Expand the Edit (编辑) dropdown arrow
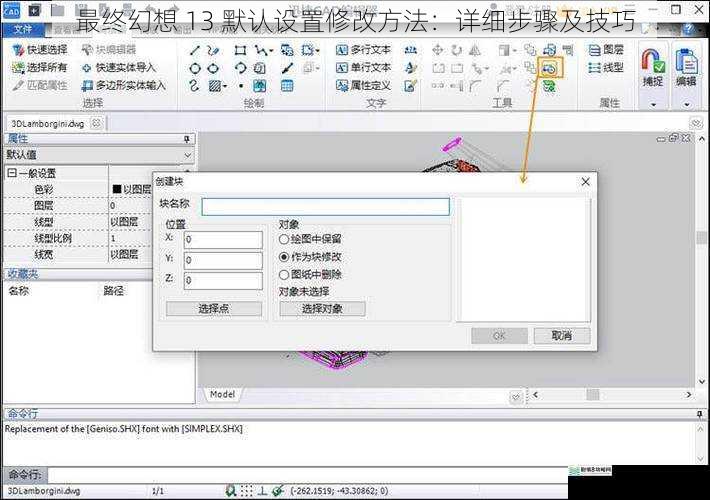 [687, 105]
